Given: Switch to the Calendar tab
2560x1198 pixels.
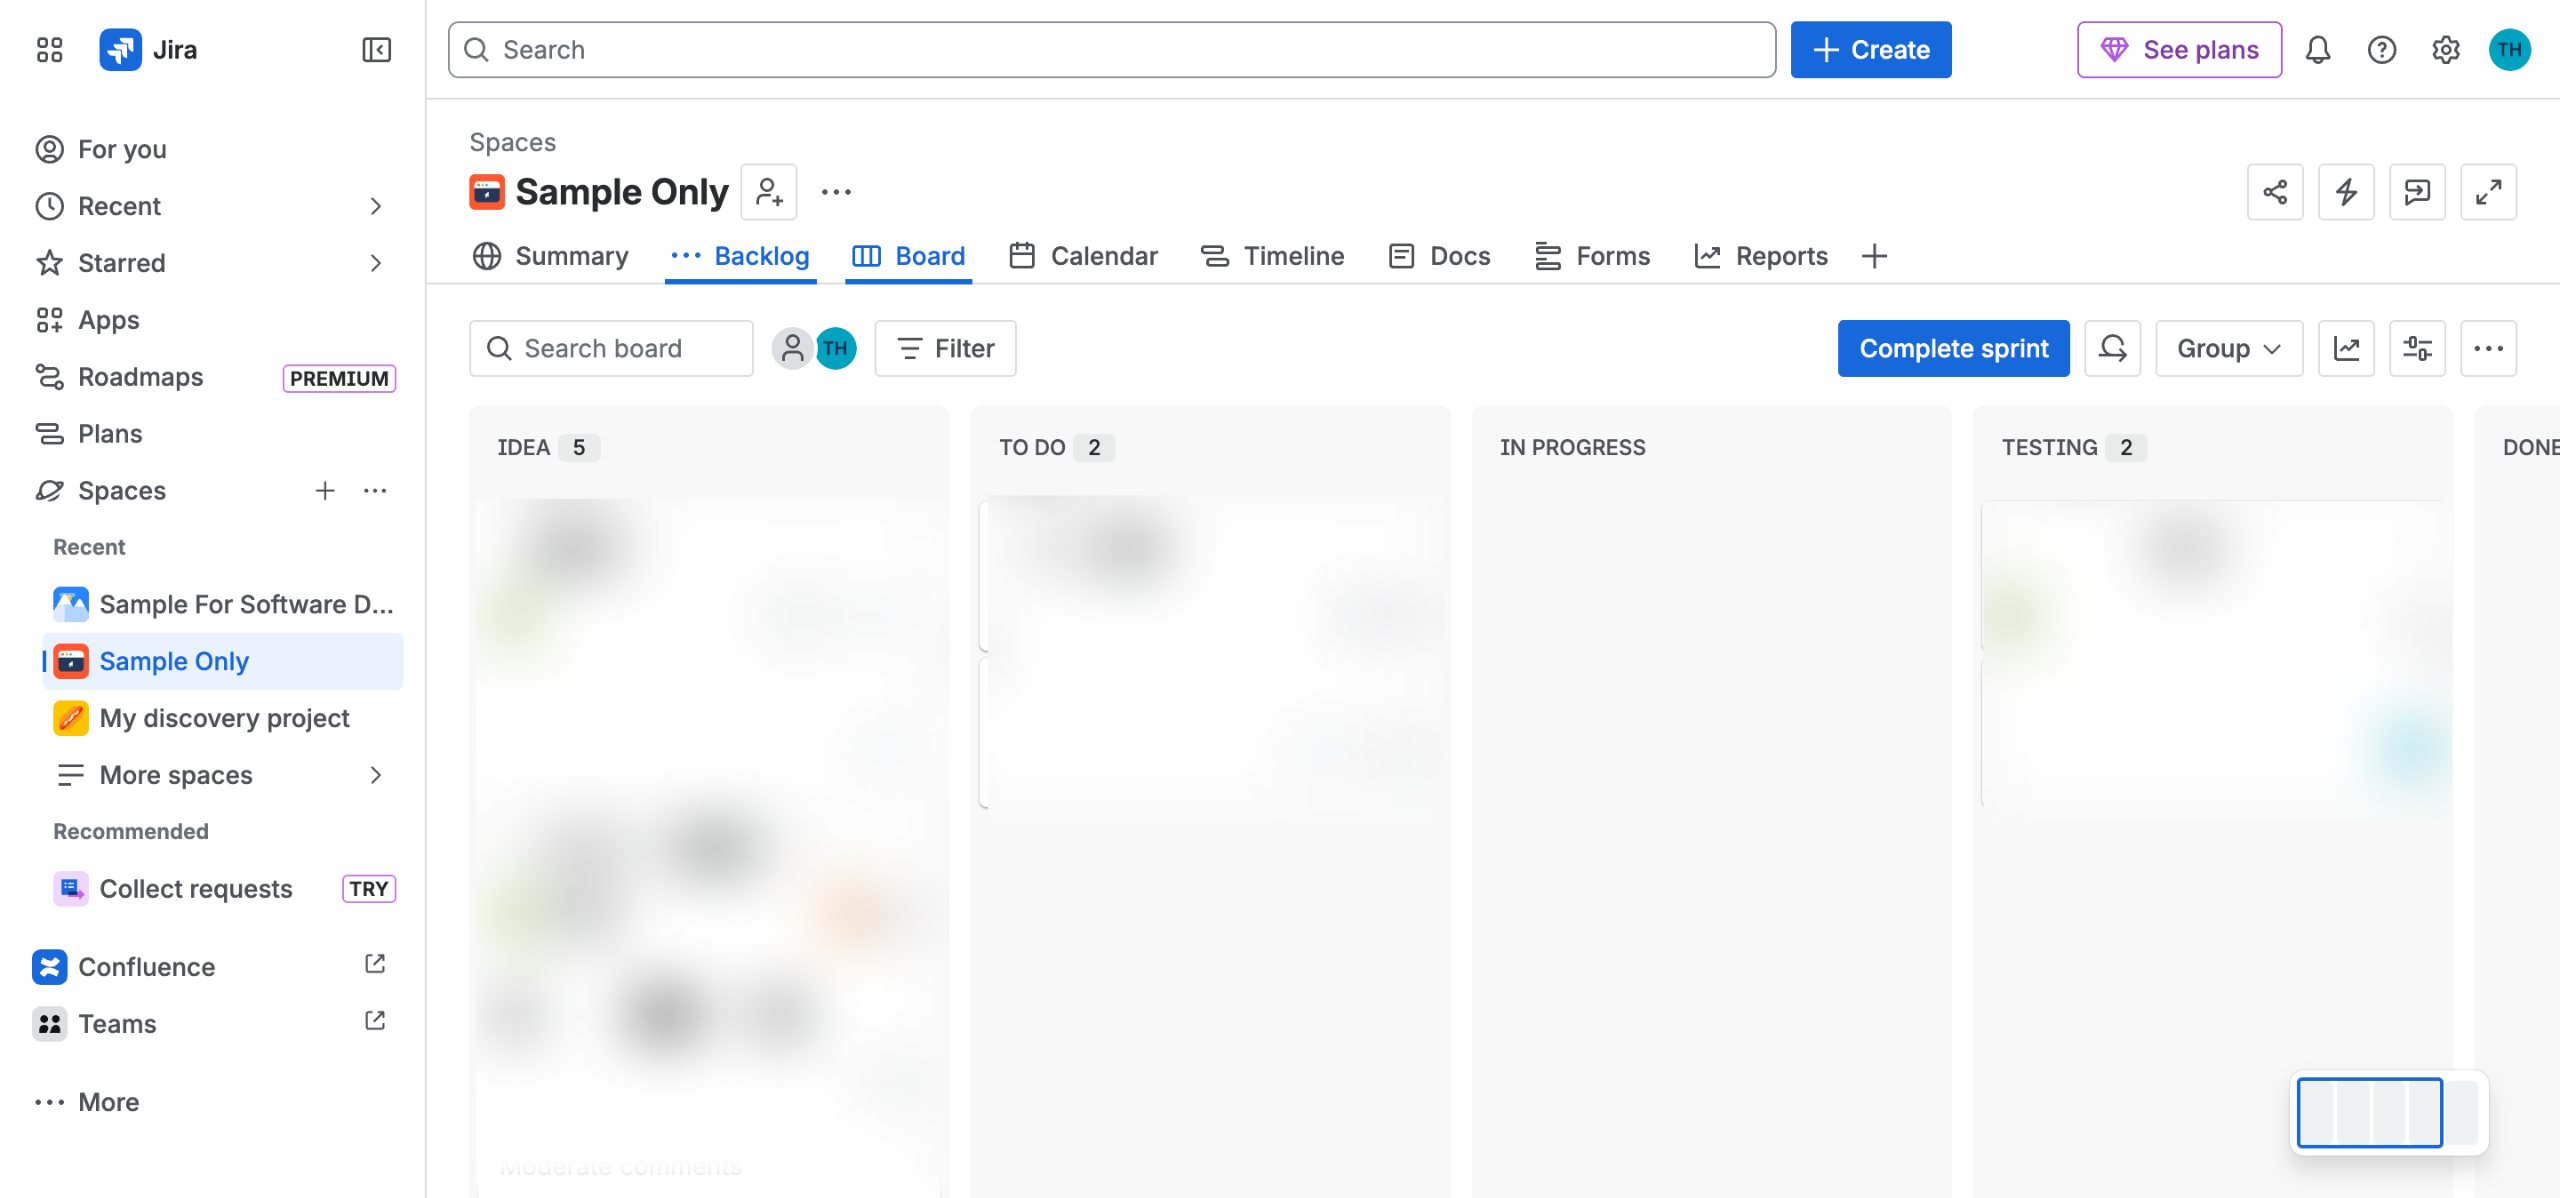Looking at the screenshot, I should coord(1083,256).
